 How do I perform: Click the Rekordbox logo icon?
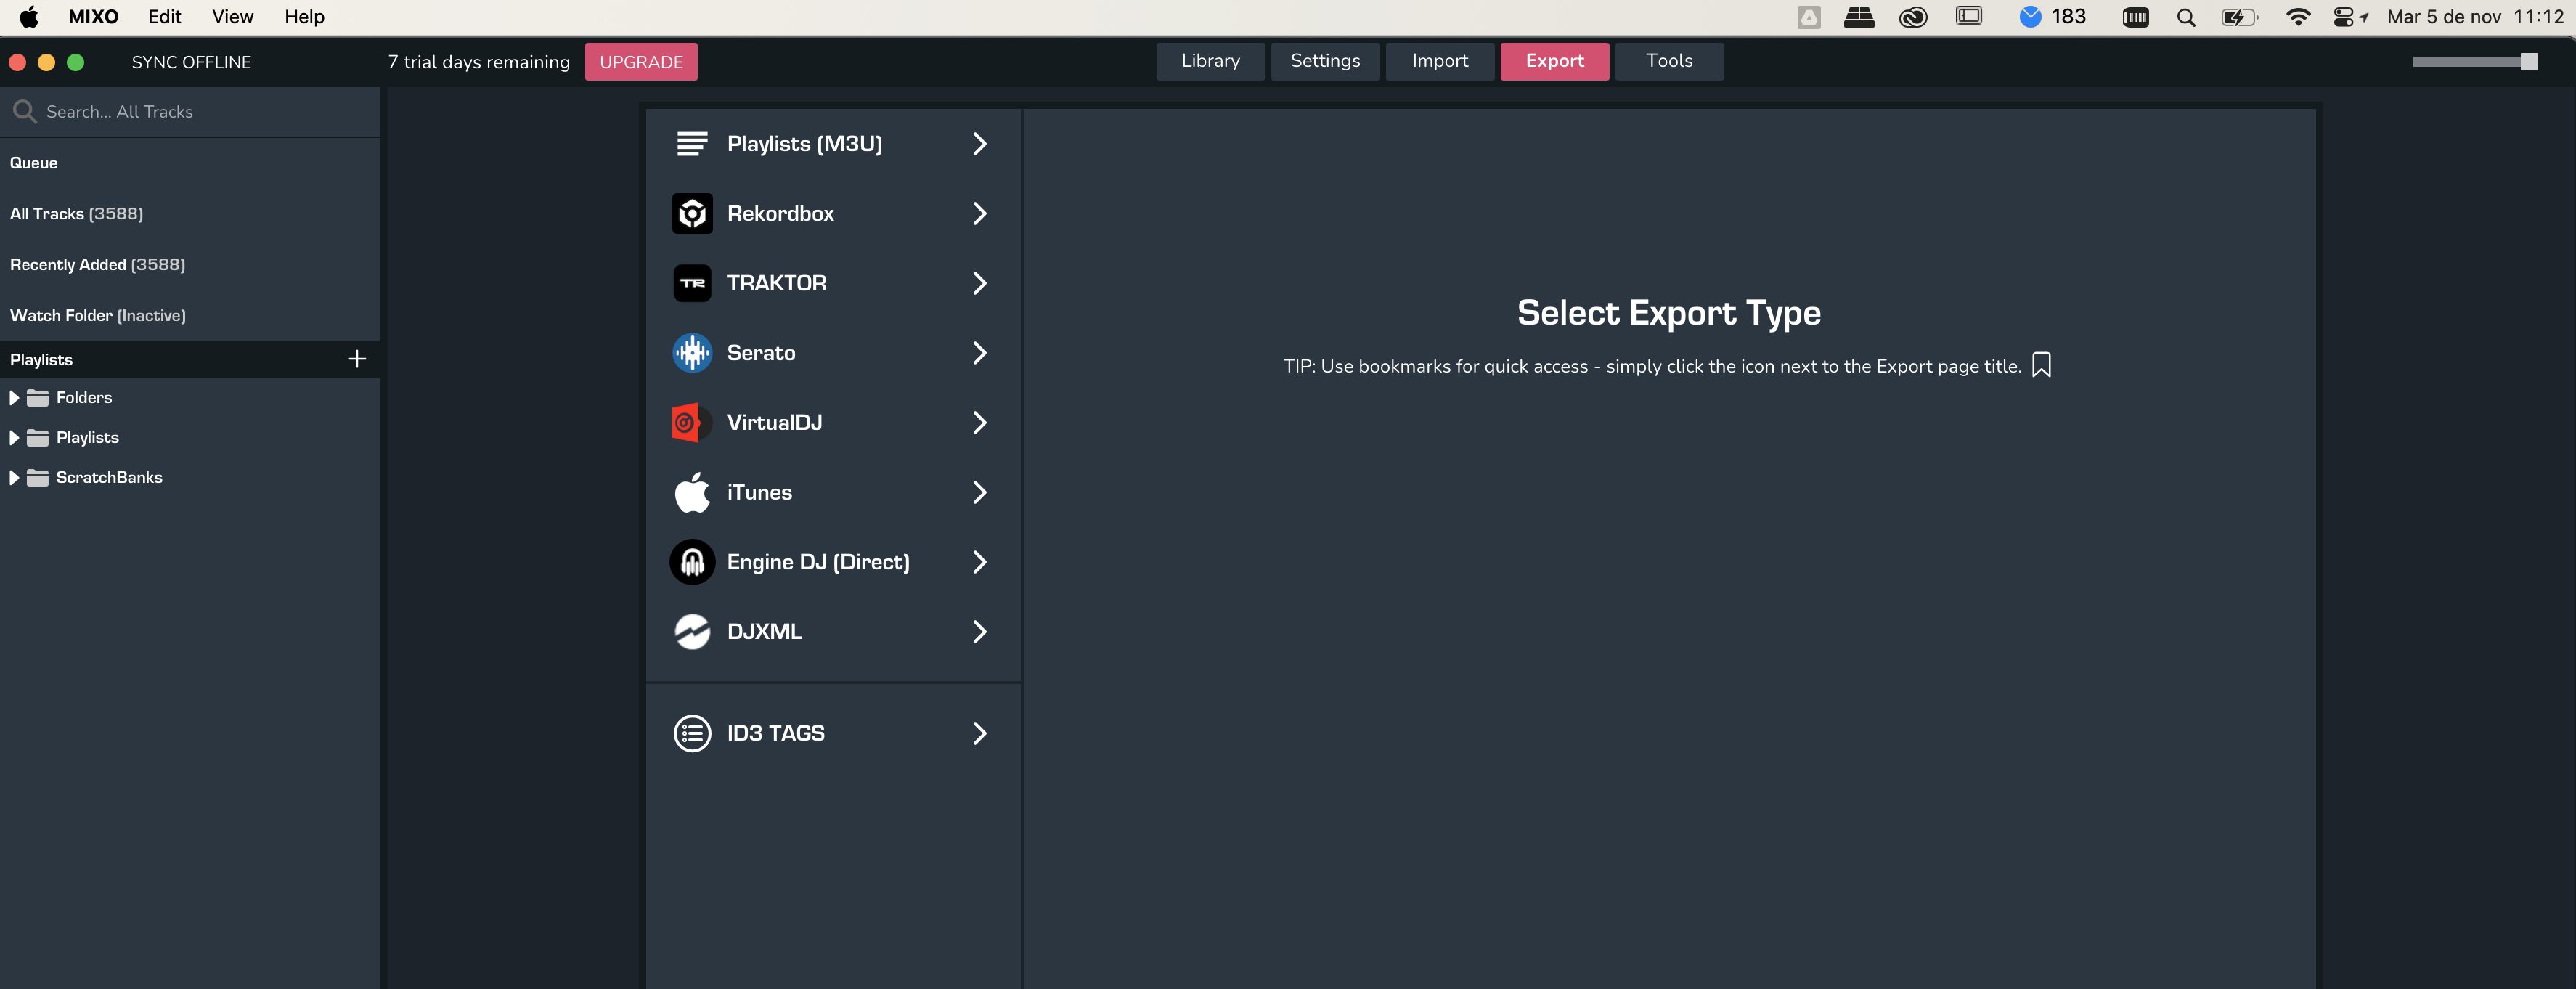[692, 213]
